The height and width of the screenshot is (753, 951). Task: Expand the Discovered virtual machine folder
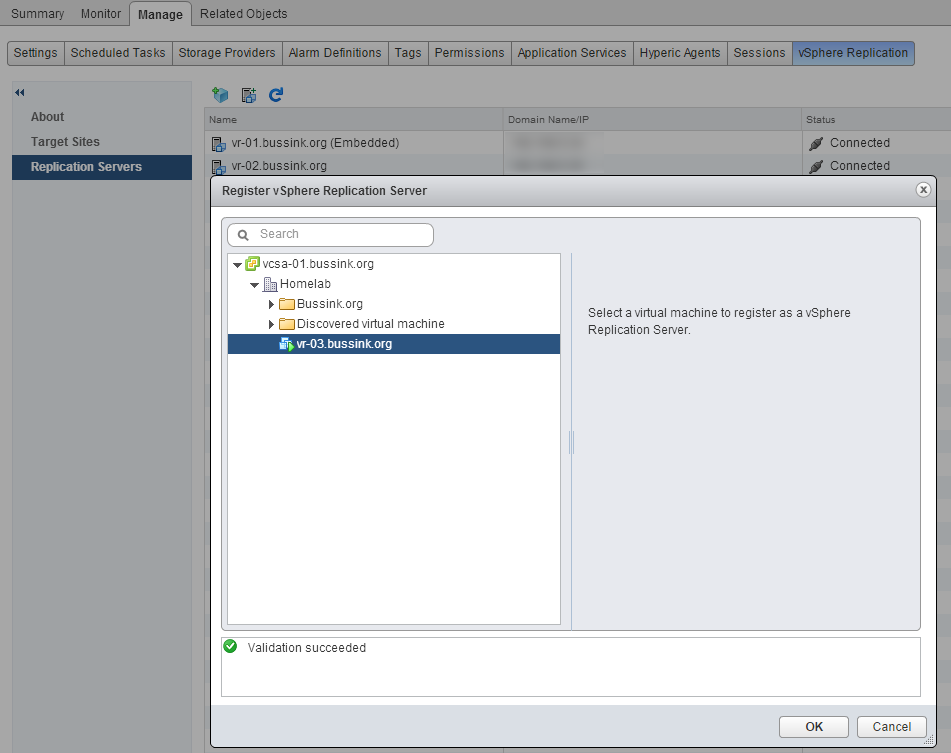tap(272, 324)
